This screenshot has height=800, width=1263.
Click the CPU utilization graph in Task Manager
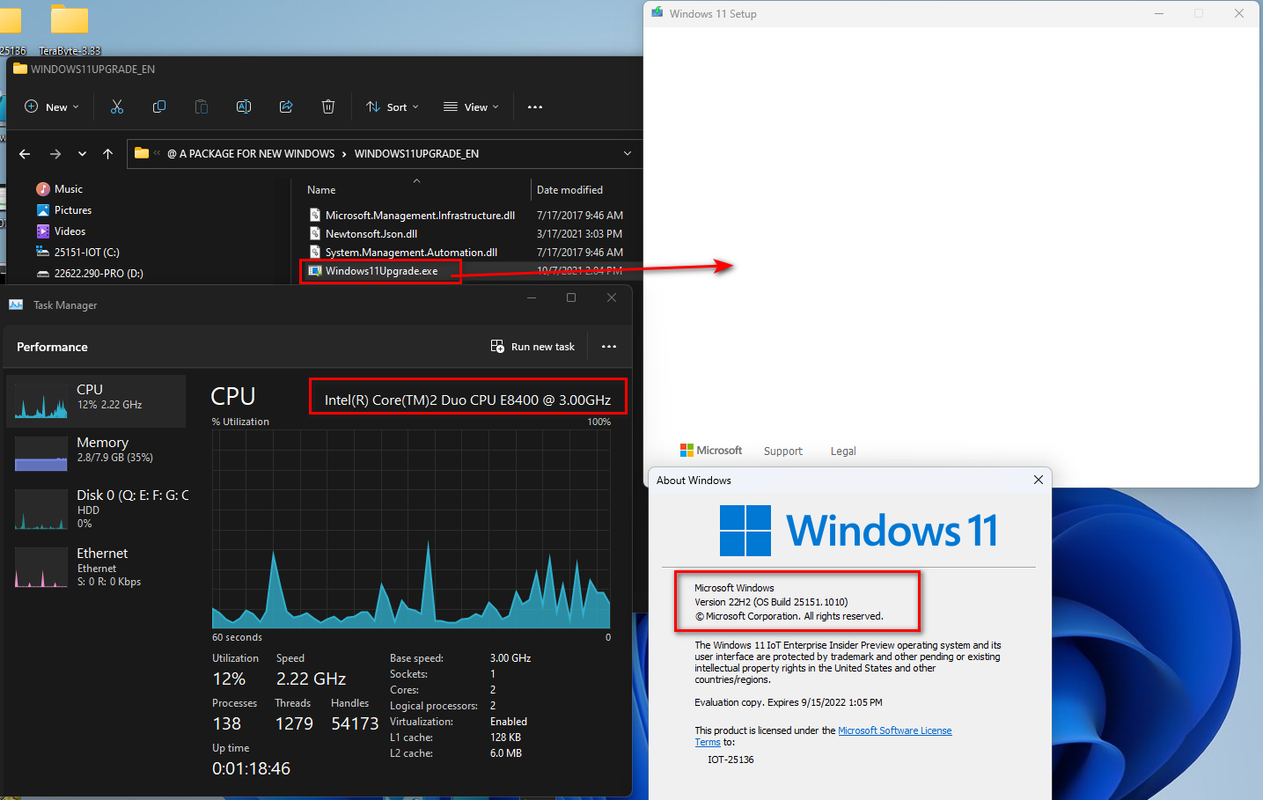[411, 529]
